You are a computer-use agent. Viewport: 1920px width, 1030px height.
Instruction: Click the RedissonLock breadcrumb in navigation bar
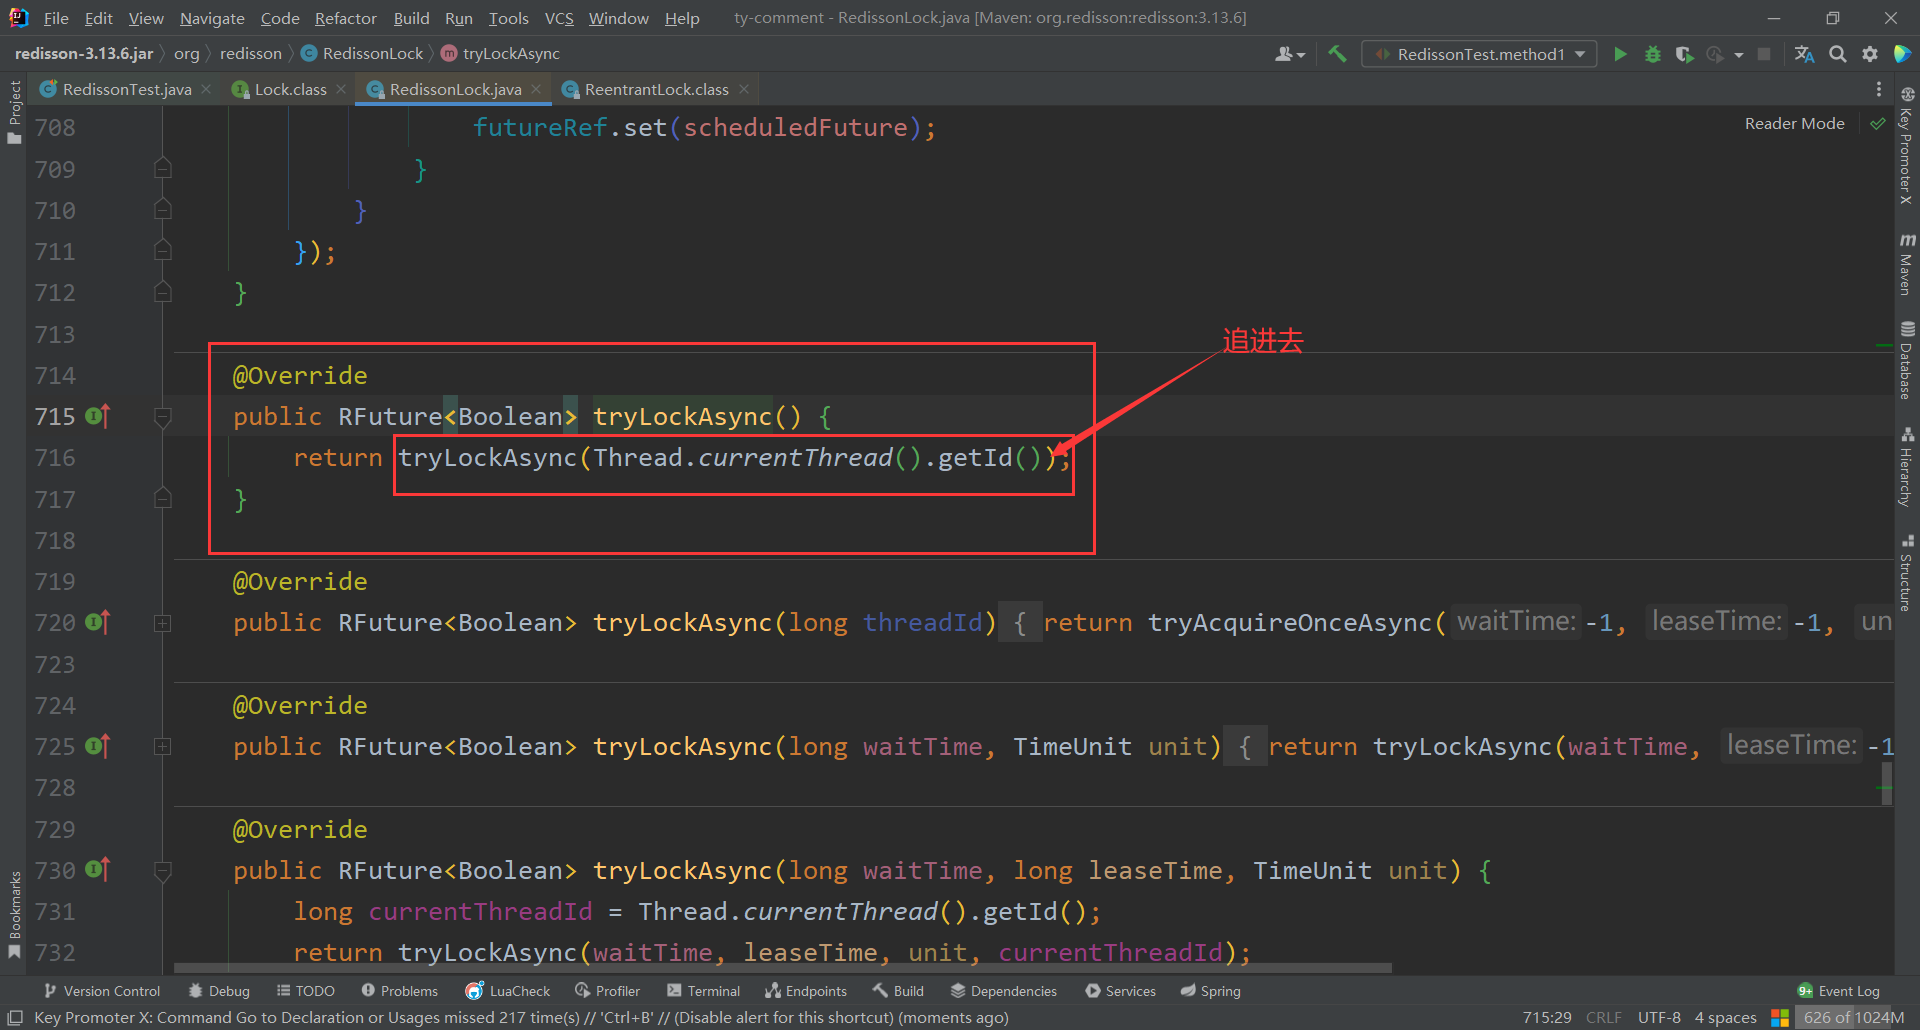[362, 54]
